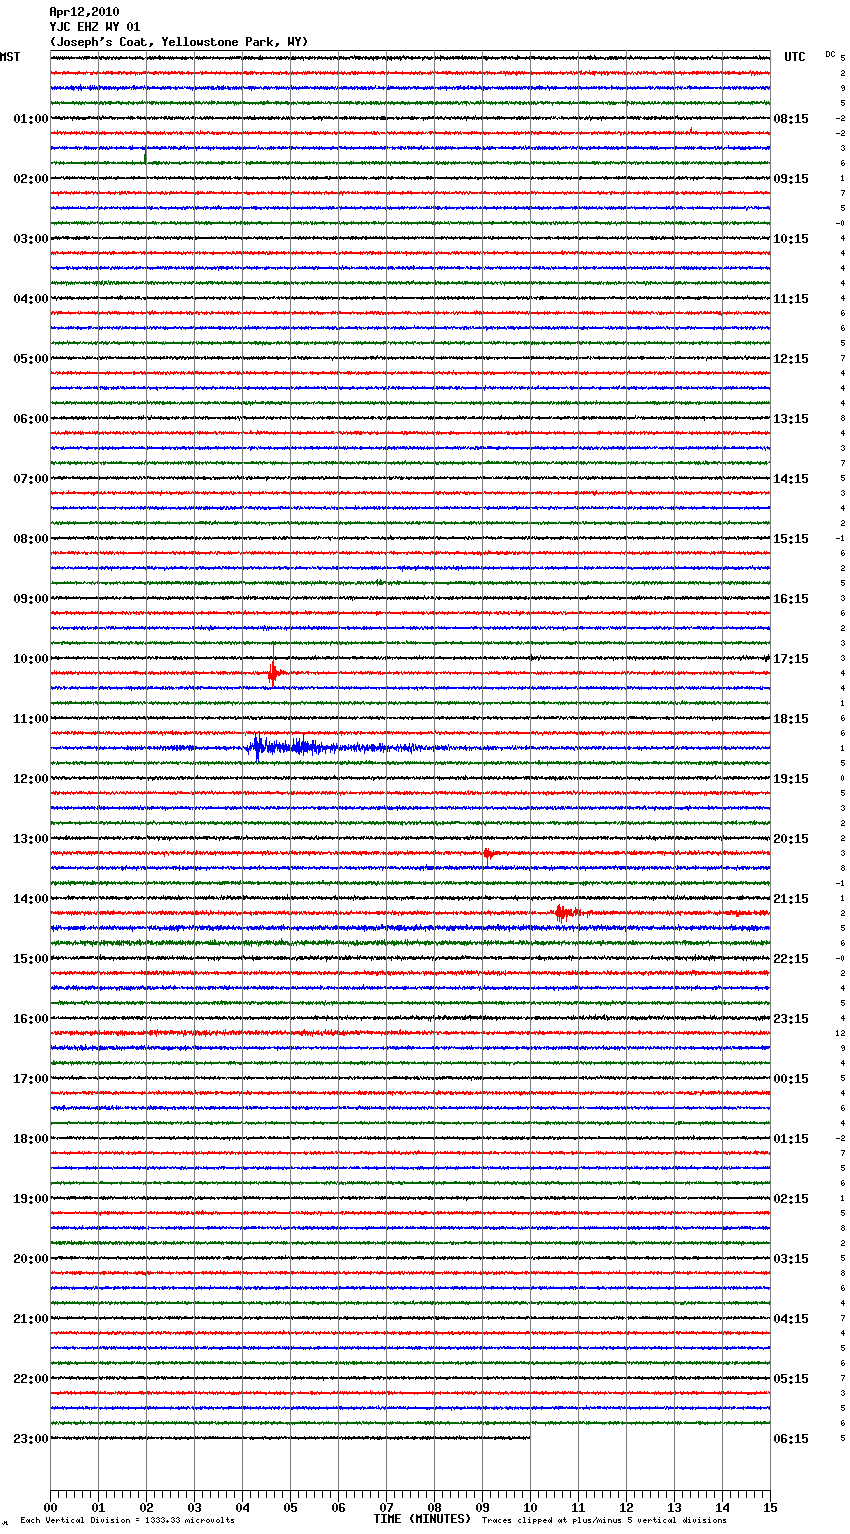Click the 01:00 MST time label

(x=31, y=119)
